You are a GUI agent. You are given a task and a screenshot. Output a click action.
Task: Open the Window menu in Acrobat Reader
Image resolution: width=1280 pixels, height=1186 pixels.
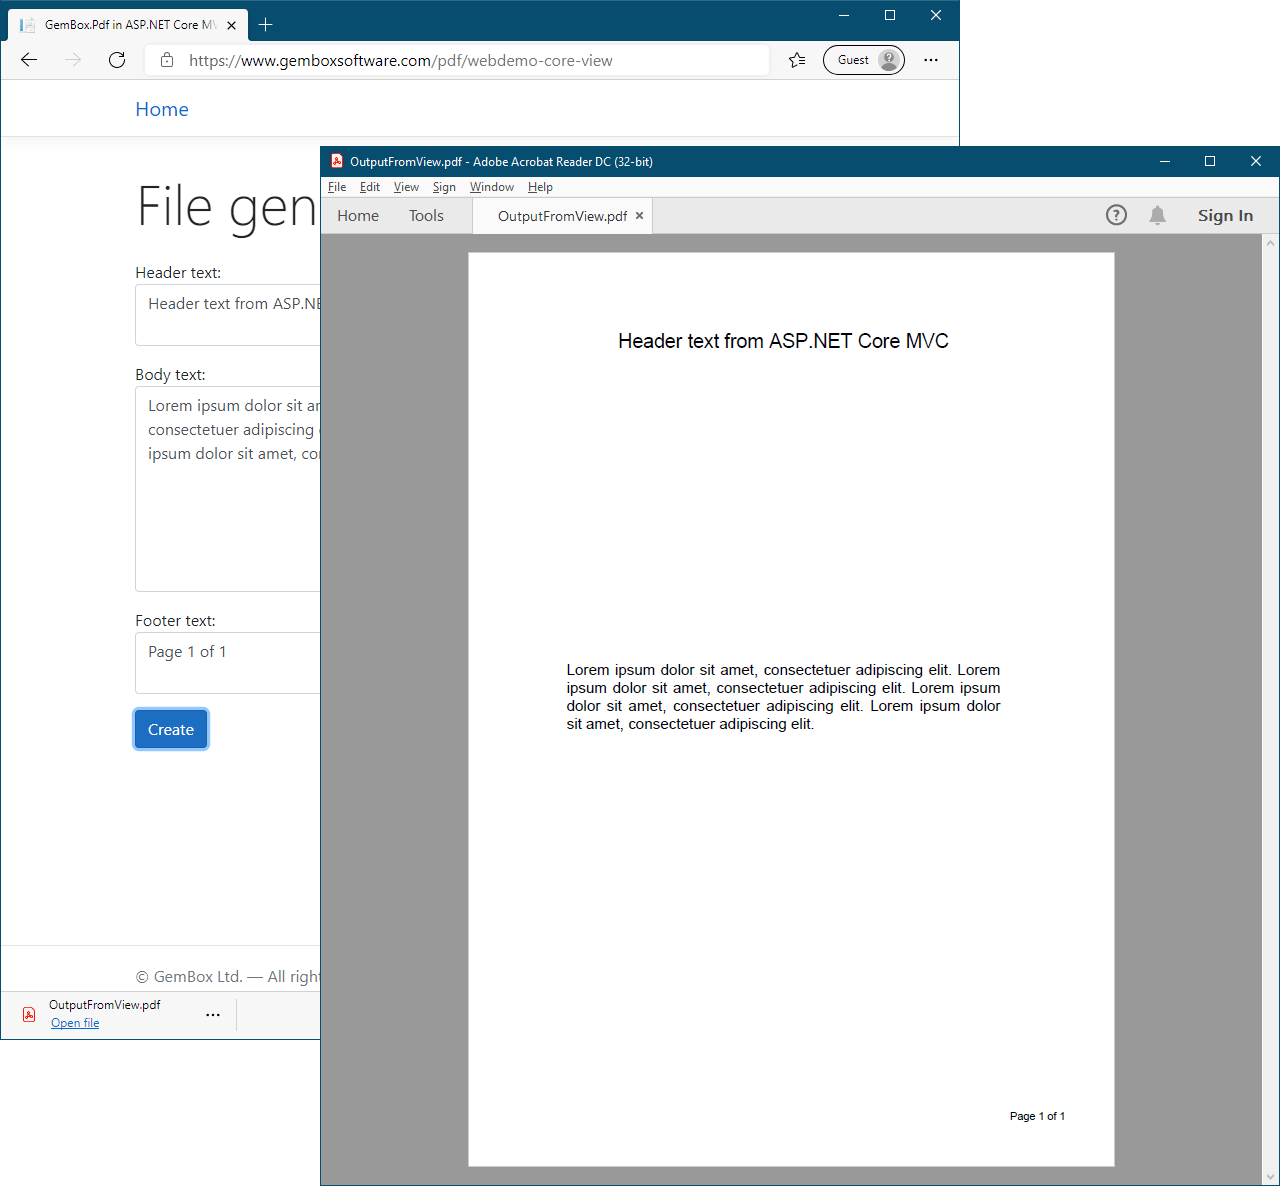pyautogui.click(x=491, y=187)
